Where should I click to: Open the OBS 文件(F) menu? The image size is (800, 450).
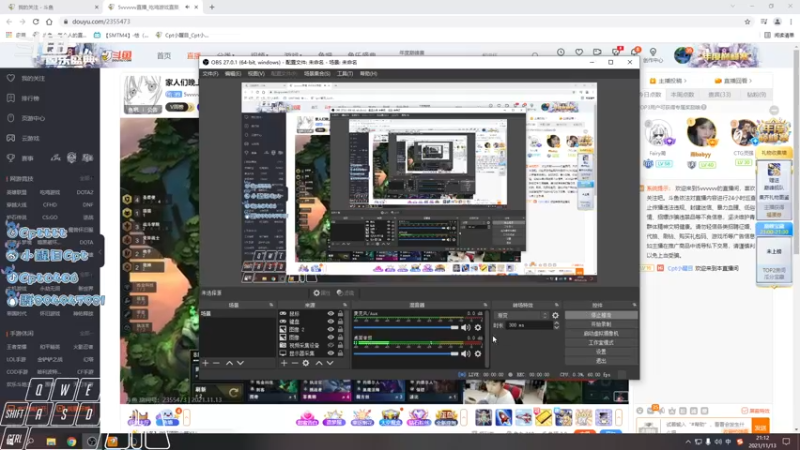click(x=210, y=73)
